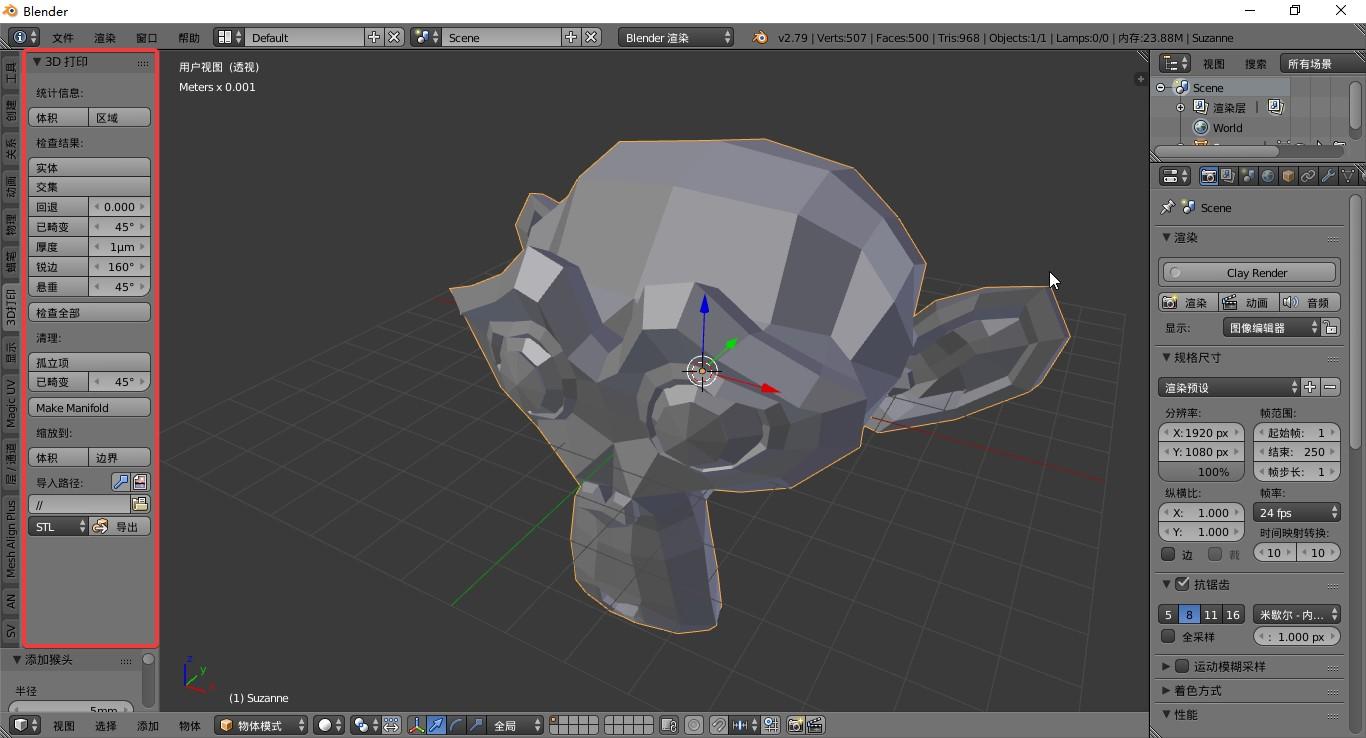The image size is (1366, 738).
Task: Collapse Scene node in outliner
Action: [1161, 87]
